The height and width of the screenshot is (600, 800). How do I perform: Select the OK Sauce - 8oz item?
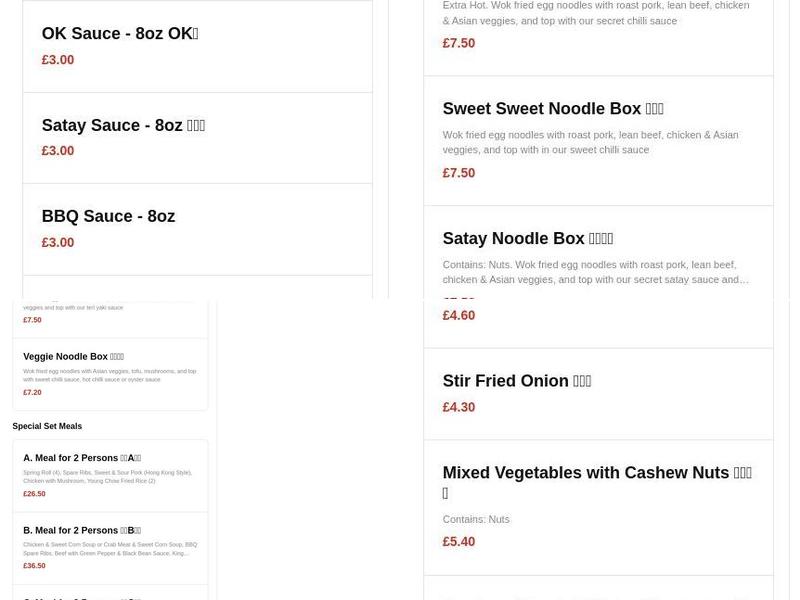[119, 33]
